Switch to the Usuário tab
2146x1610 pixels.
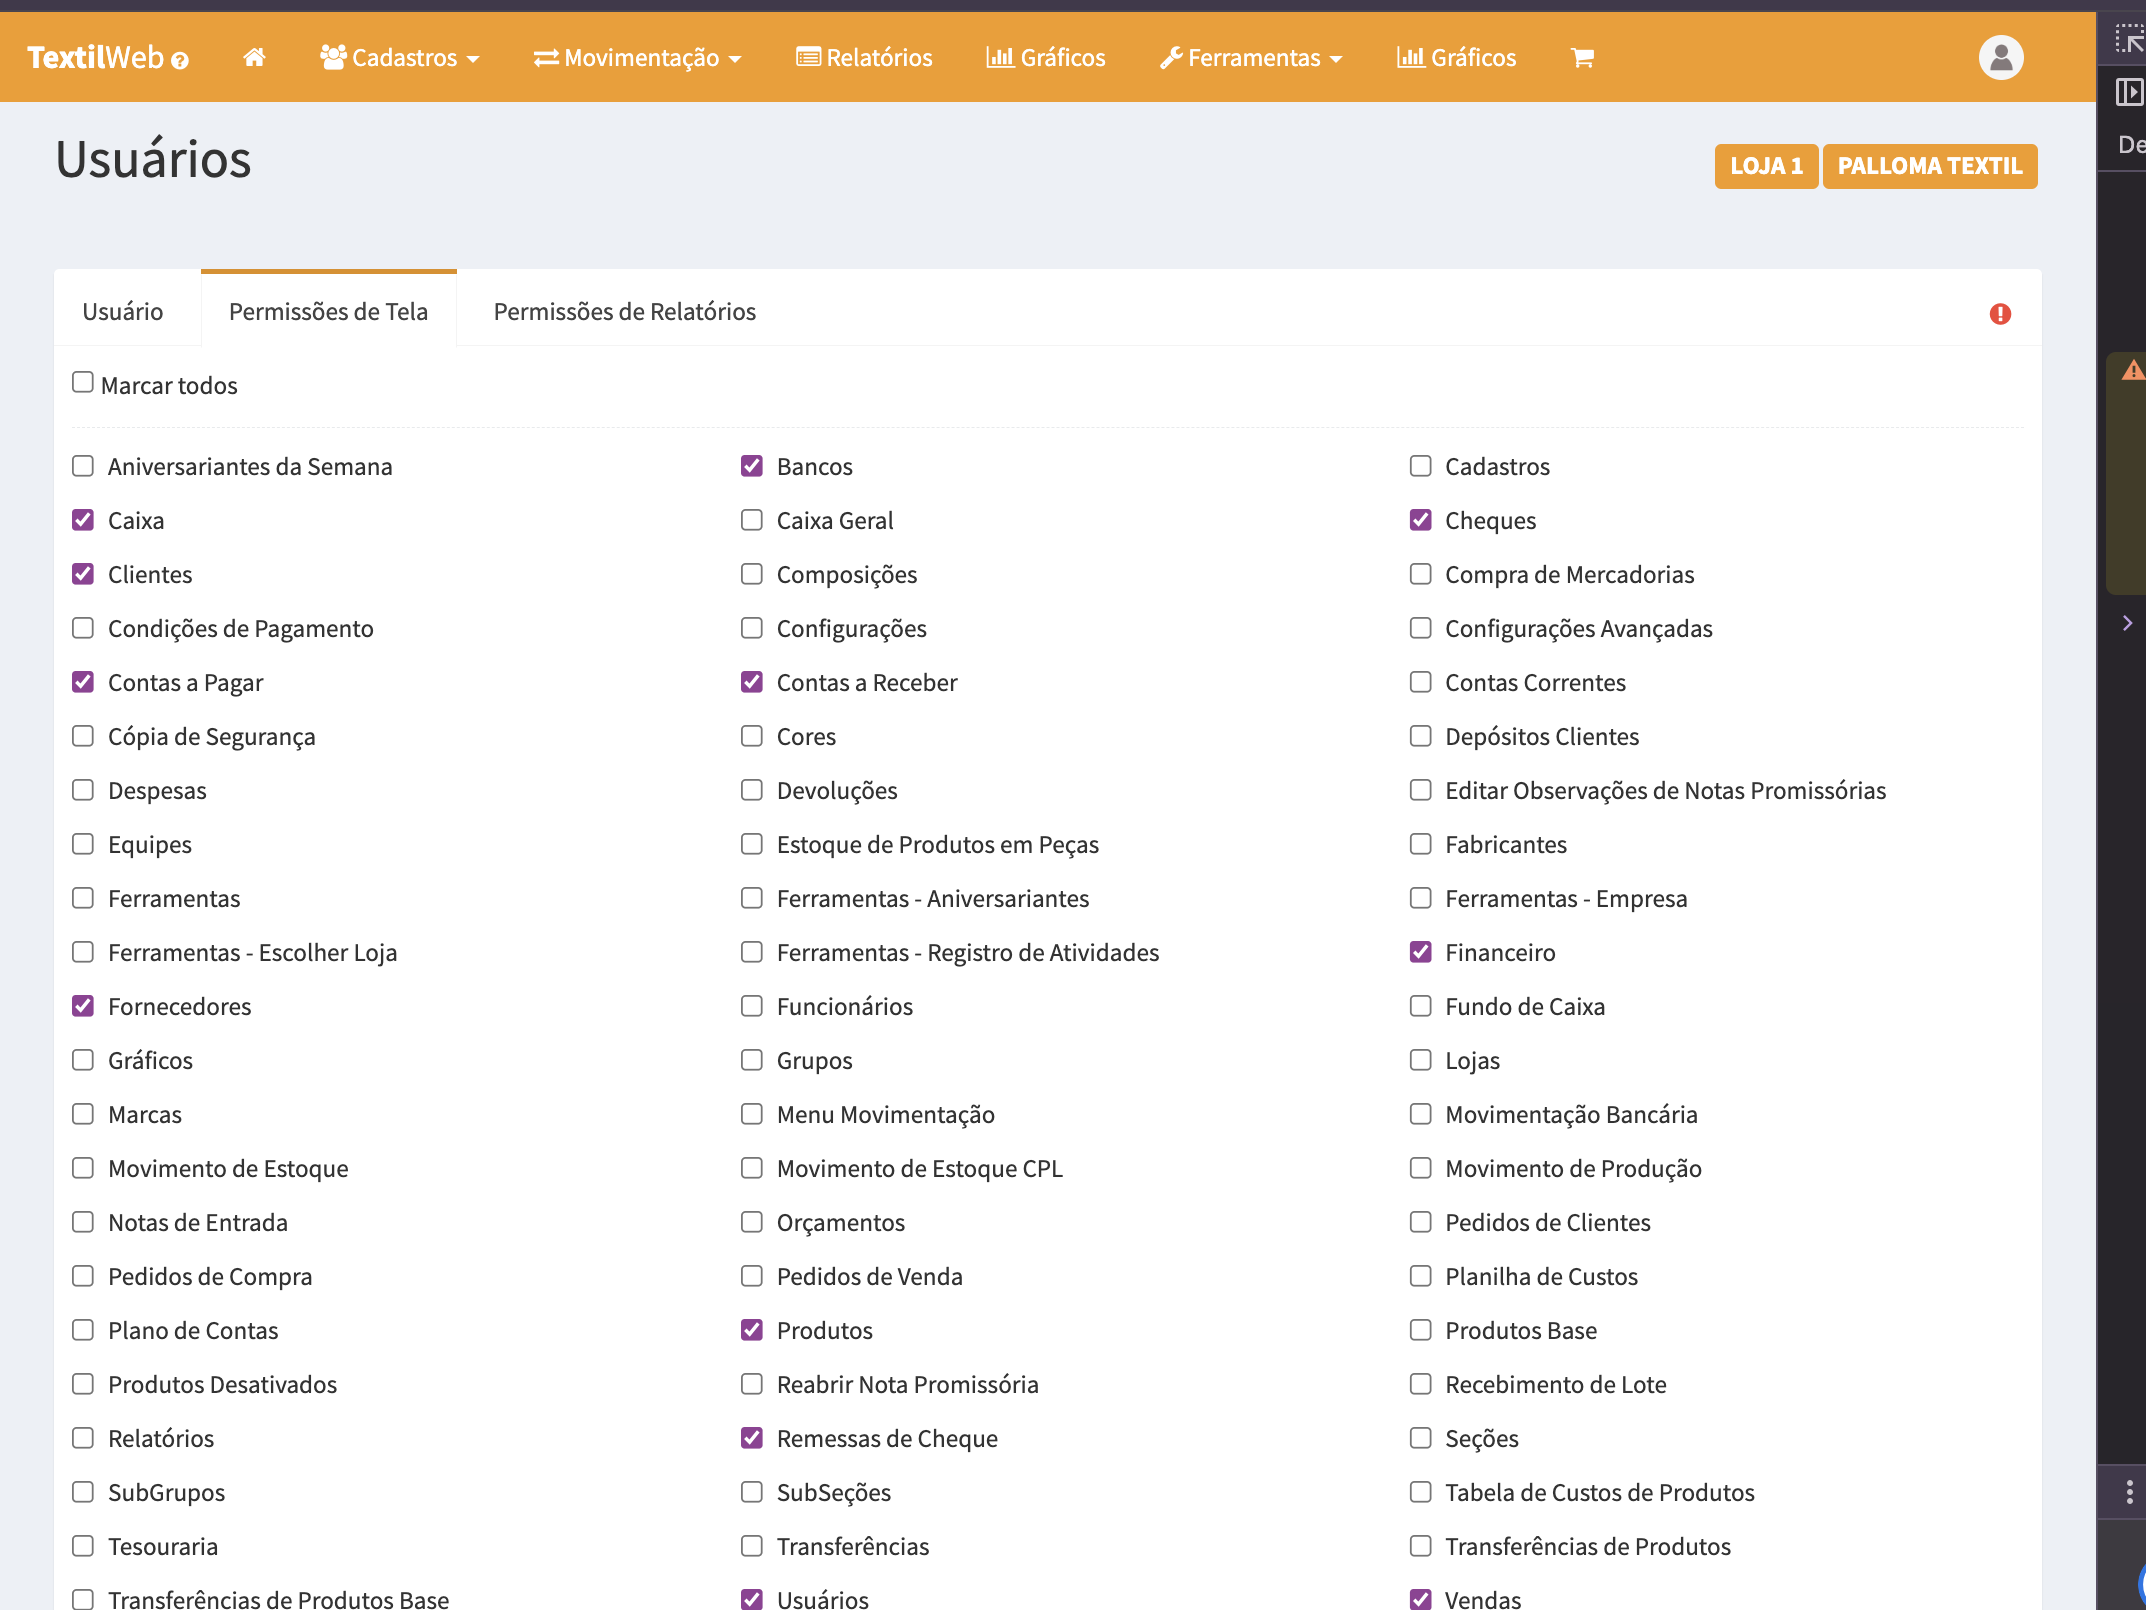[x=123, y=311]
